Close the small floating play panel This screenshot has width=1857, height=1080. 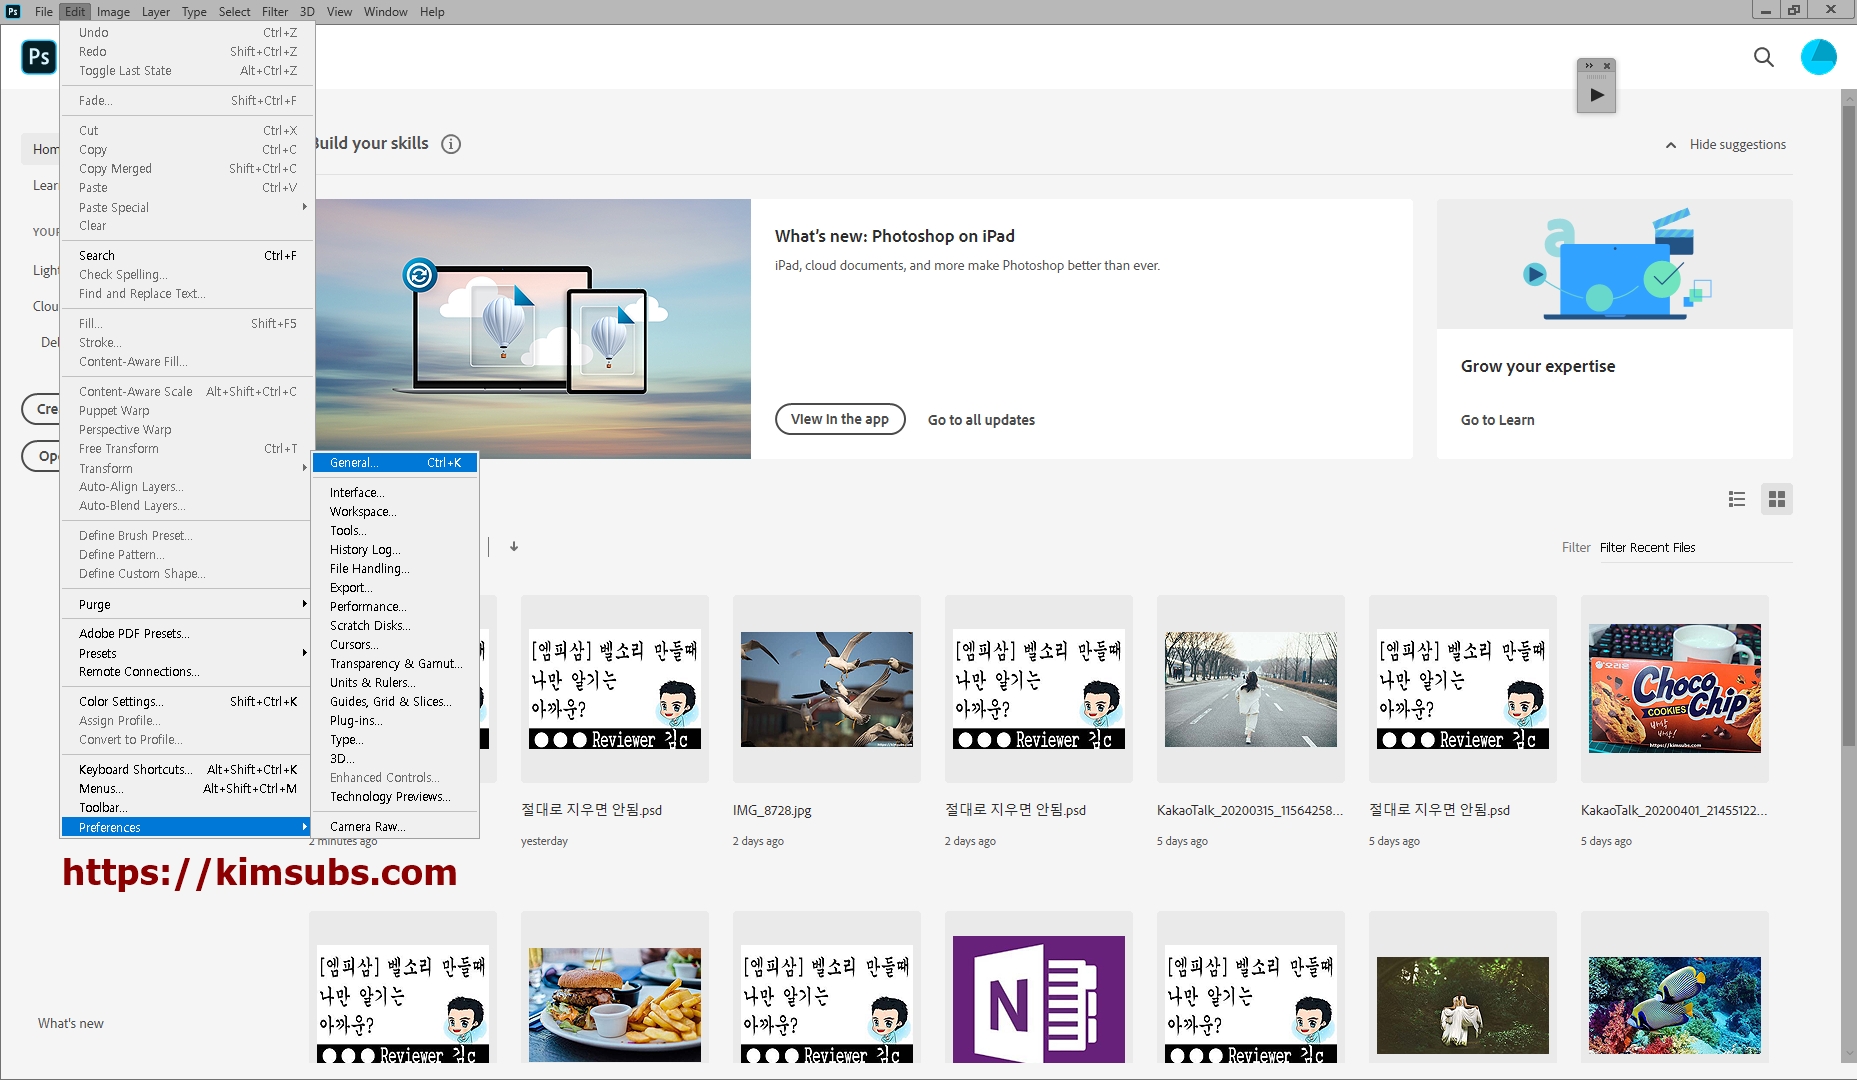[1607, 66]
